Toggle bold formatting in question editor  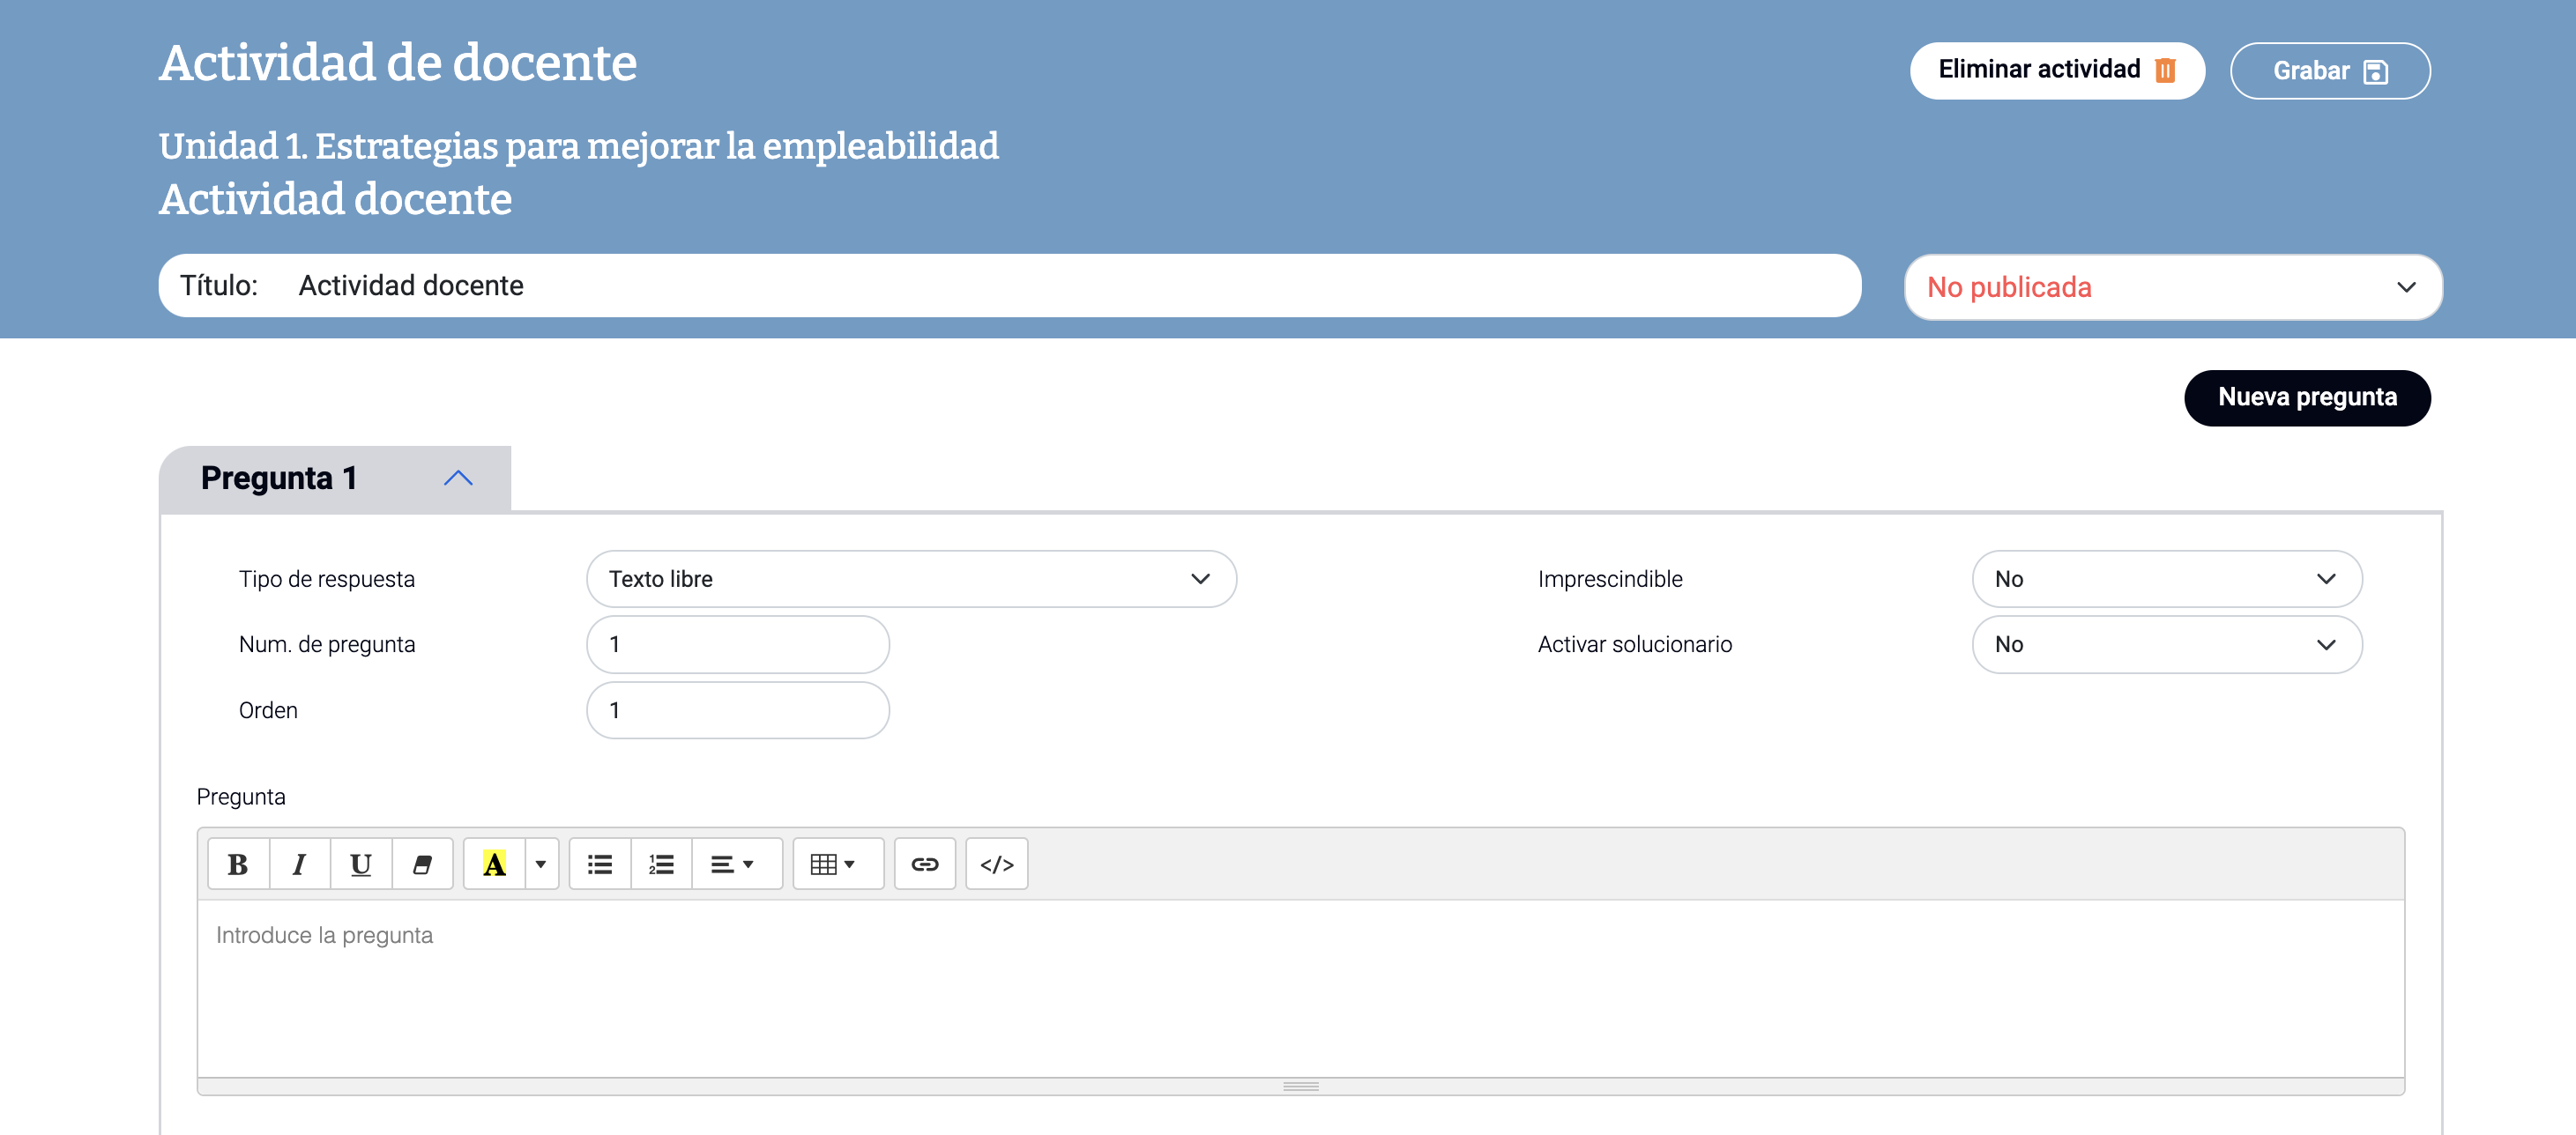point(238,864)
